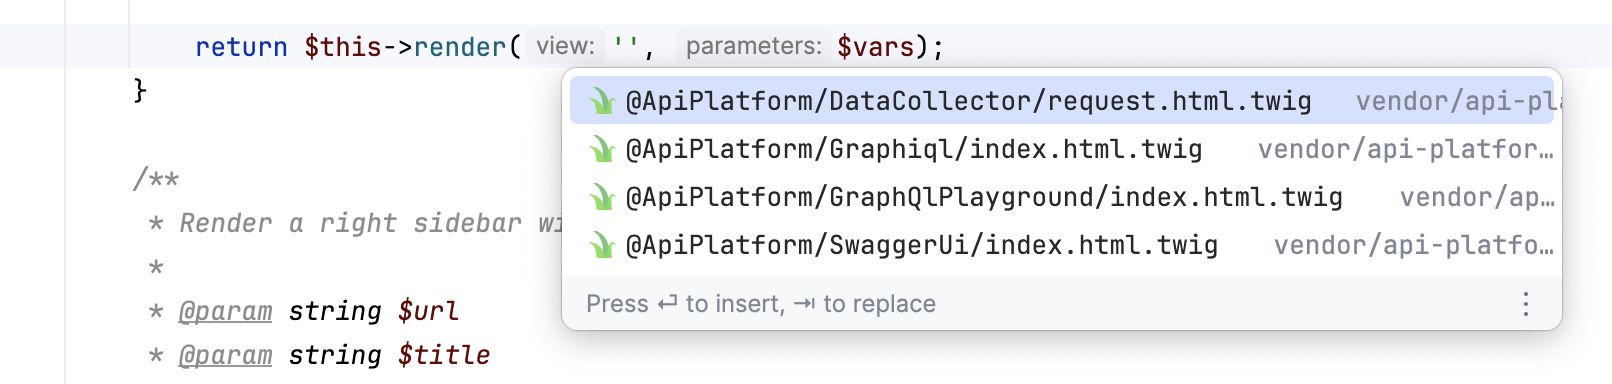
Task: Open completion popup more options menu
Action: [1525, 304]
